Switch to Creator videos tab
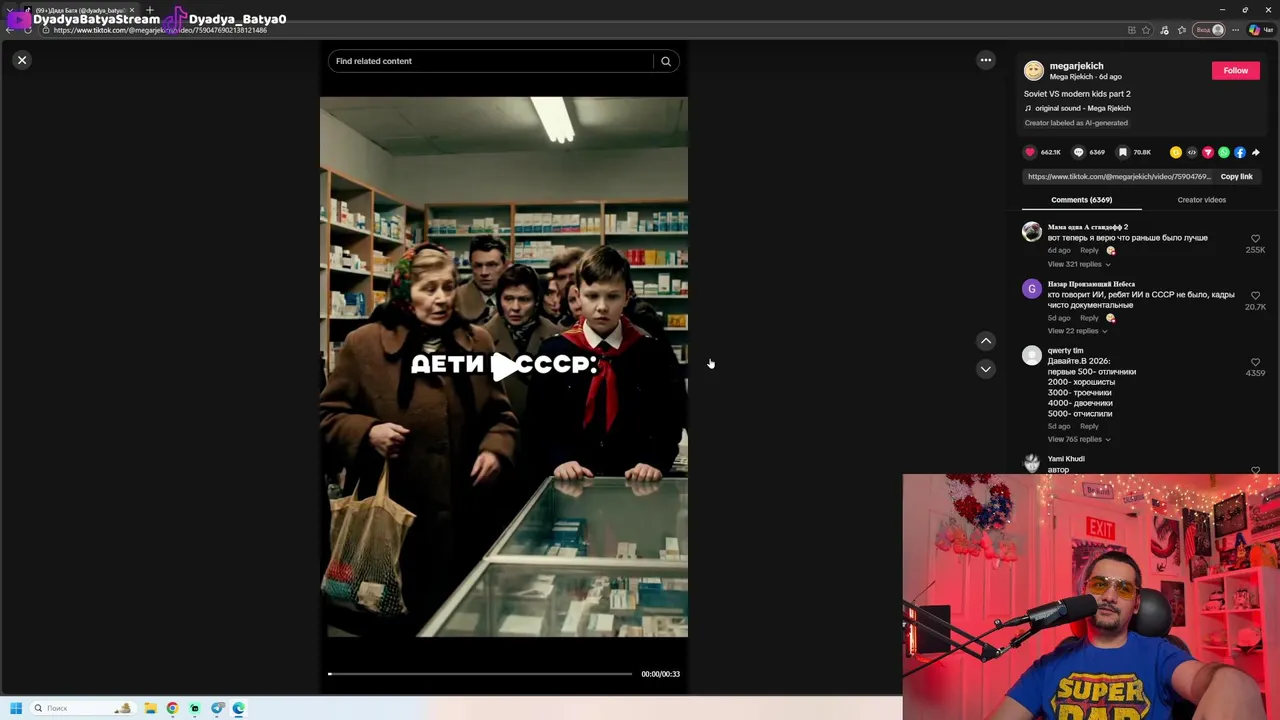Viewport: 1280px width, 720px height. click(1201, 200)
